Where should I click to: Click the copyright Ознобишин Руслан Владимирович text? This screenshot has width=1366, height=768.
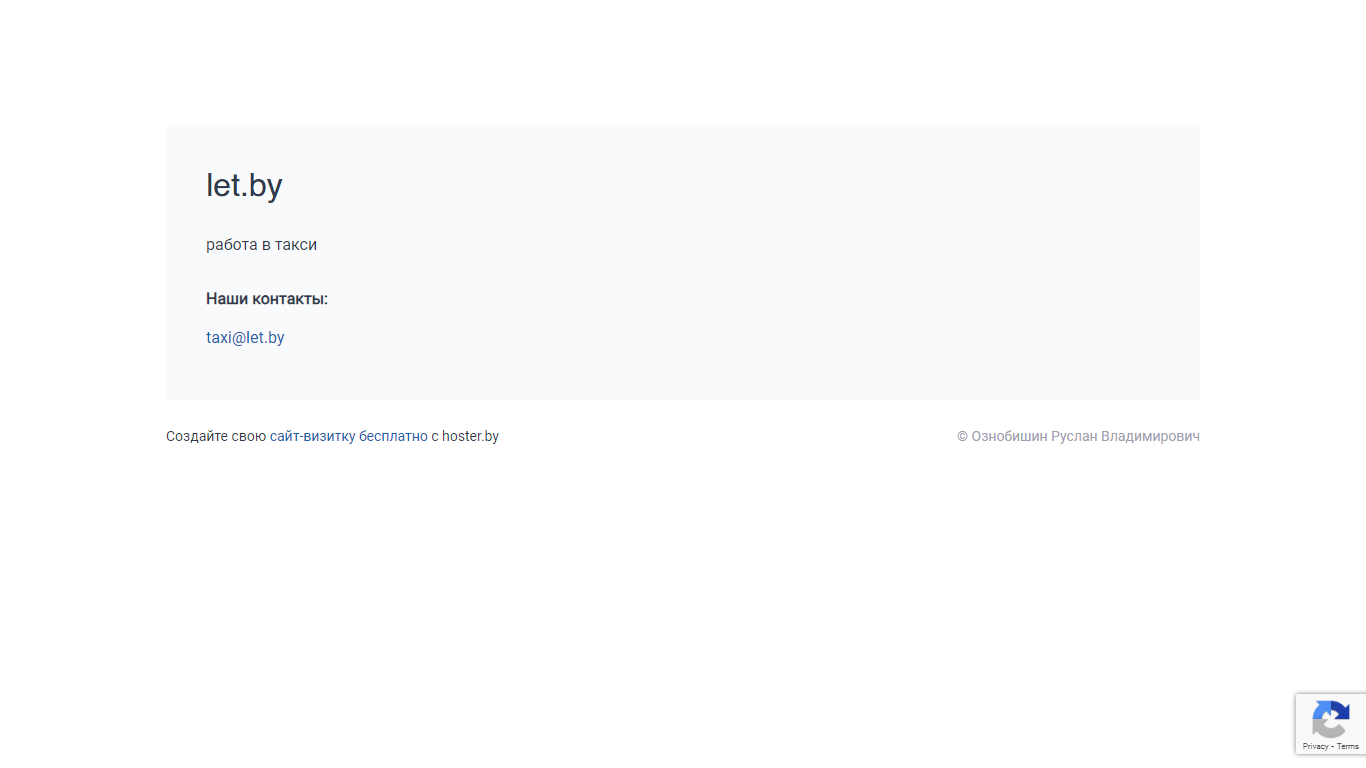point(1078,436)
